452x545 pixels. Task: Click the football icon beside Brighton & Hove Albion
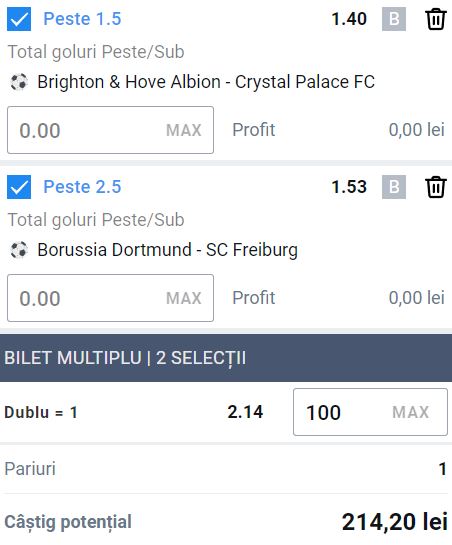19,82
